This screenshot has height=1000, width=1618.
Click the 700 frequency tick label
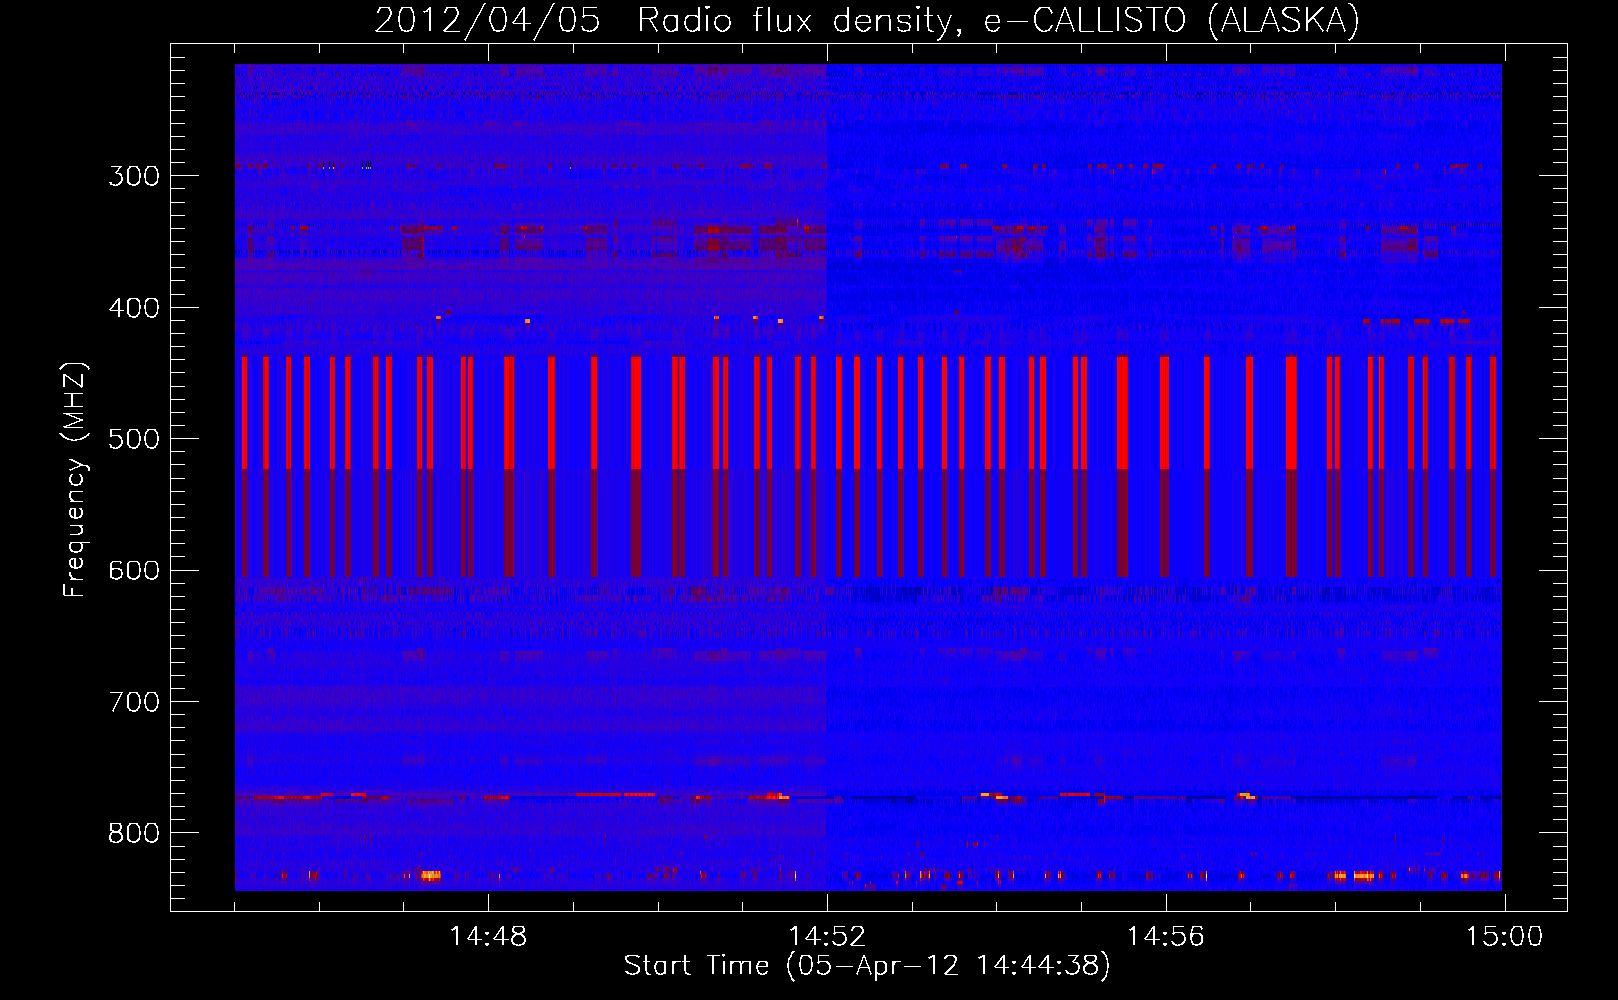coord(134,702)
